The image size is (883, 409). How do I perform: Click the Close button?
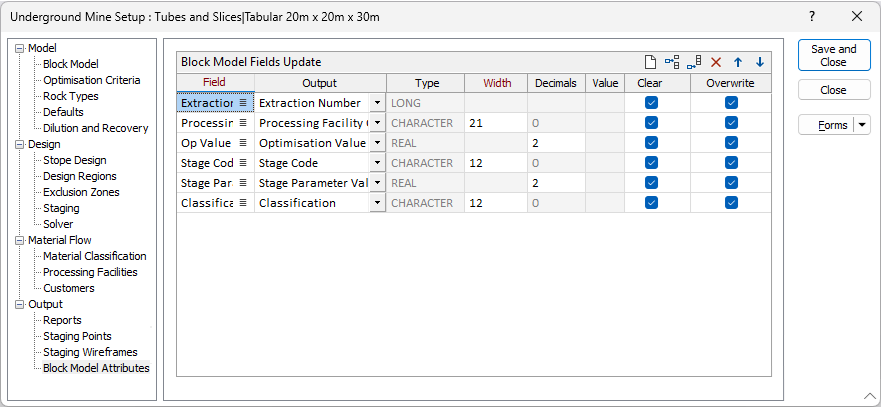[x=834, y=90]
